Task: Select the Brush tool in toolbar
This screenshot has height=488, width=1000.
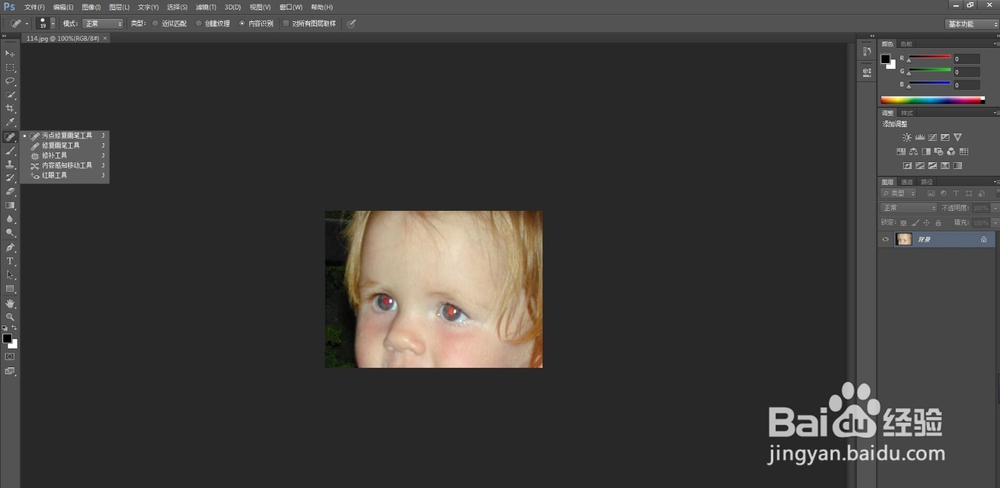Action: click(10, 151)
